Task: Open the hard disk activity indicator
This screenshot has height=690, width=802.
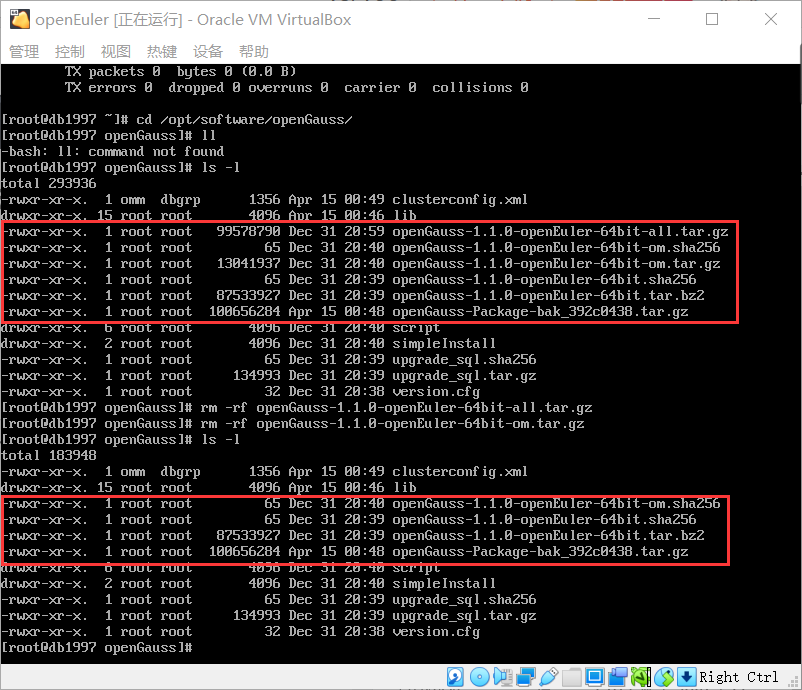Action: [455, 677]
